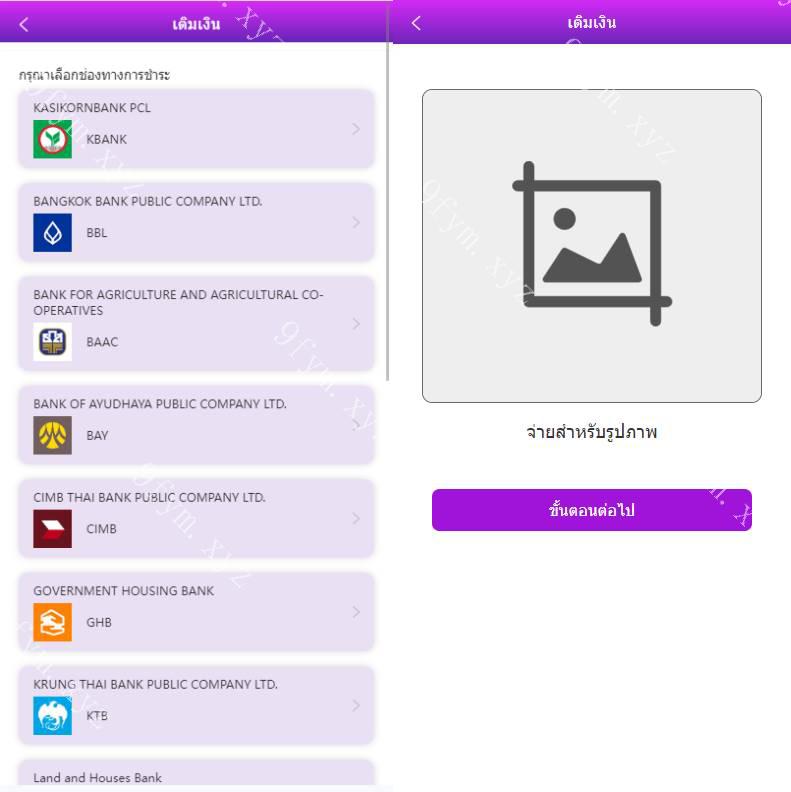The height and width of the screenshot is (792, 791).
Task: Tap the orange GHB housing bank logo
Action: (x=53, y=622)
